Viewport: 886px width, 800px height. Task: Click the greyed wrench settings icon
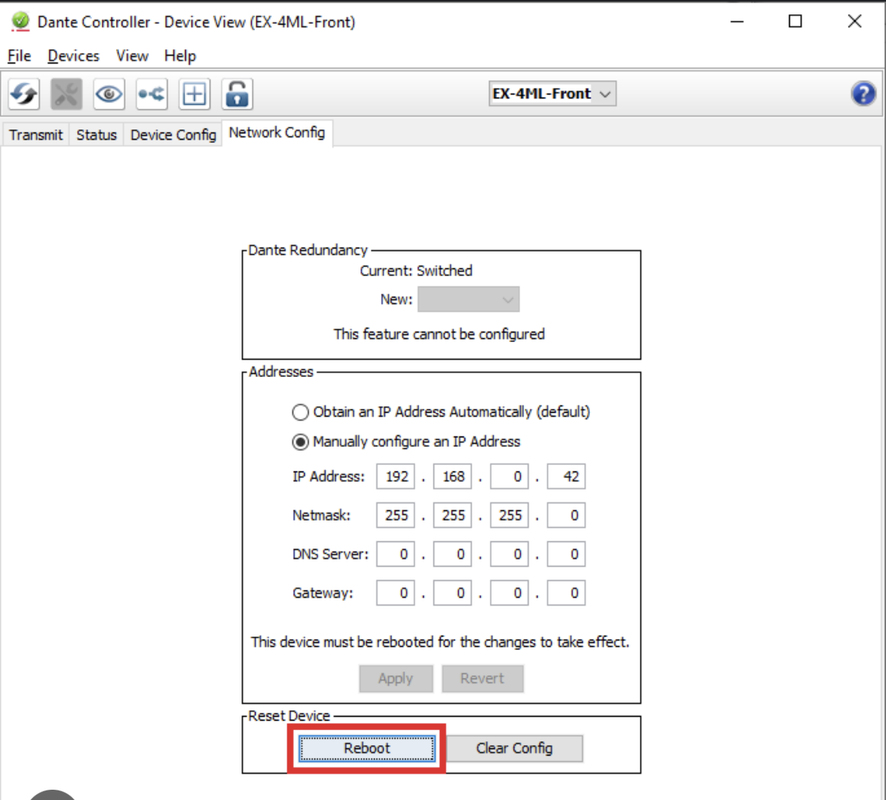coord(66,94)
